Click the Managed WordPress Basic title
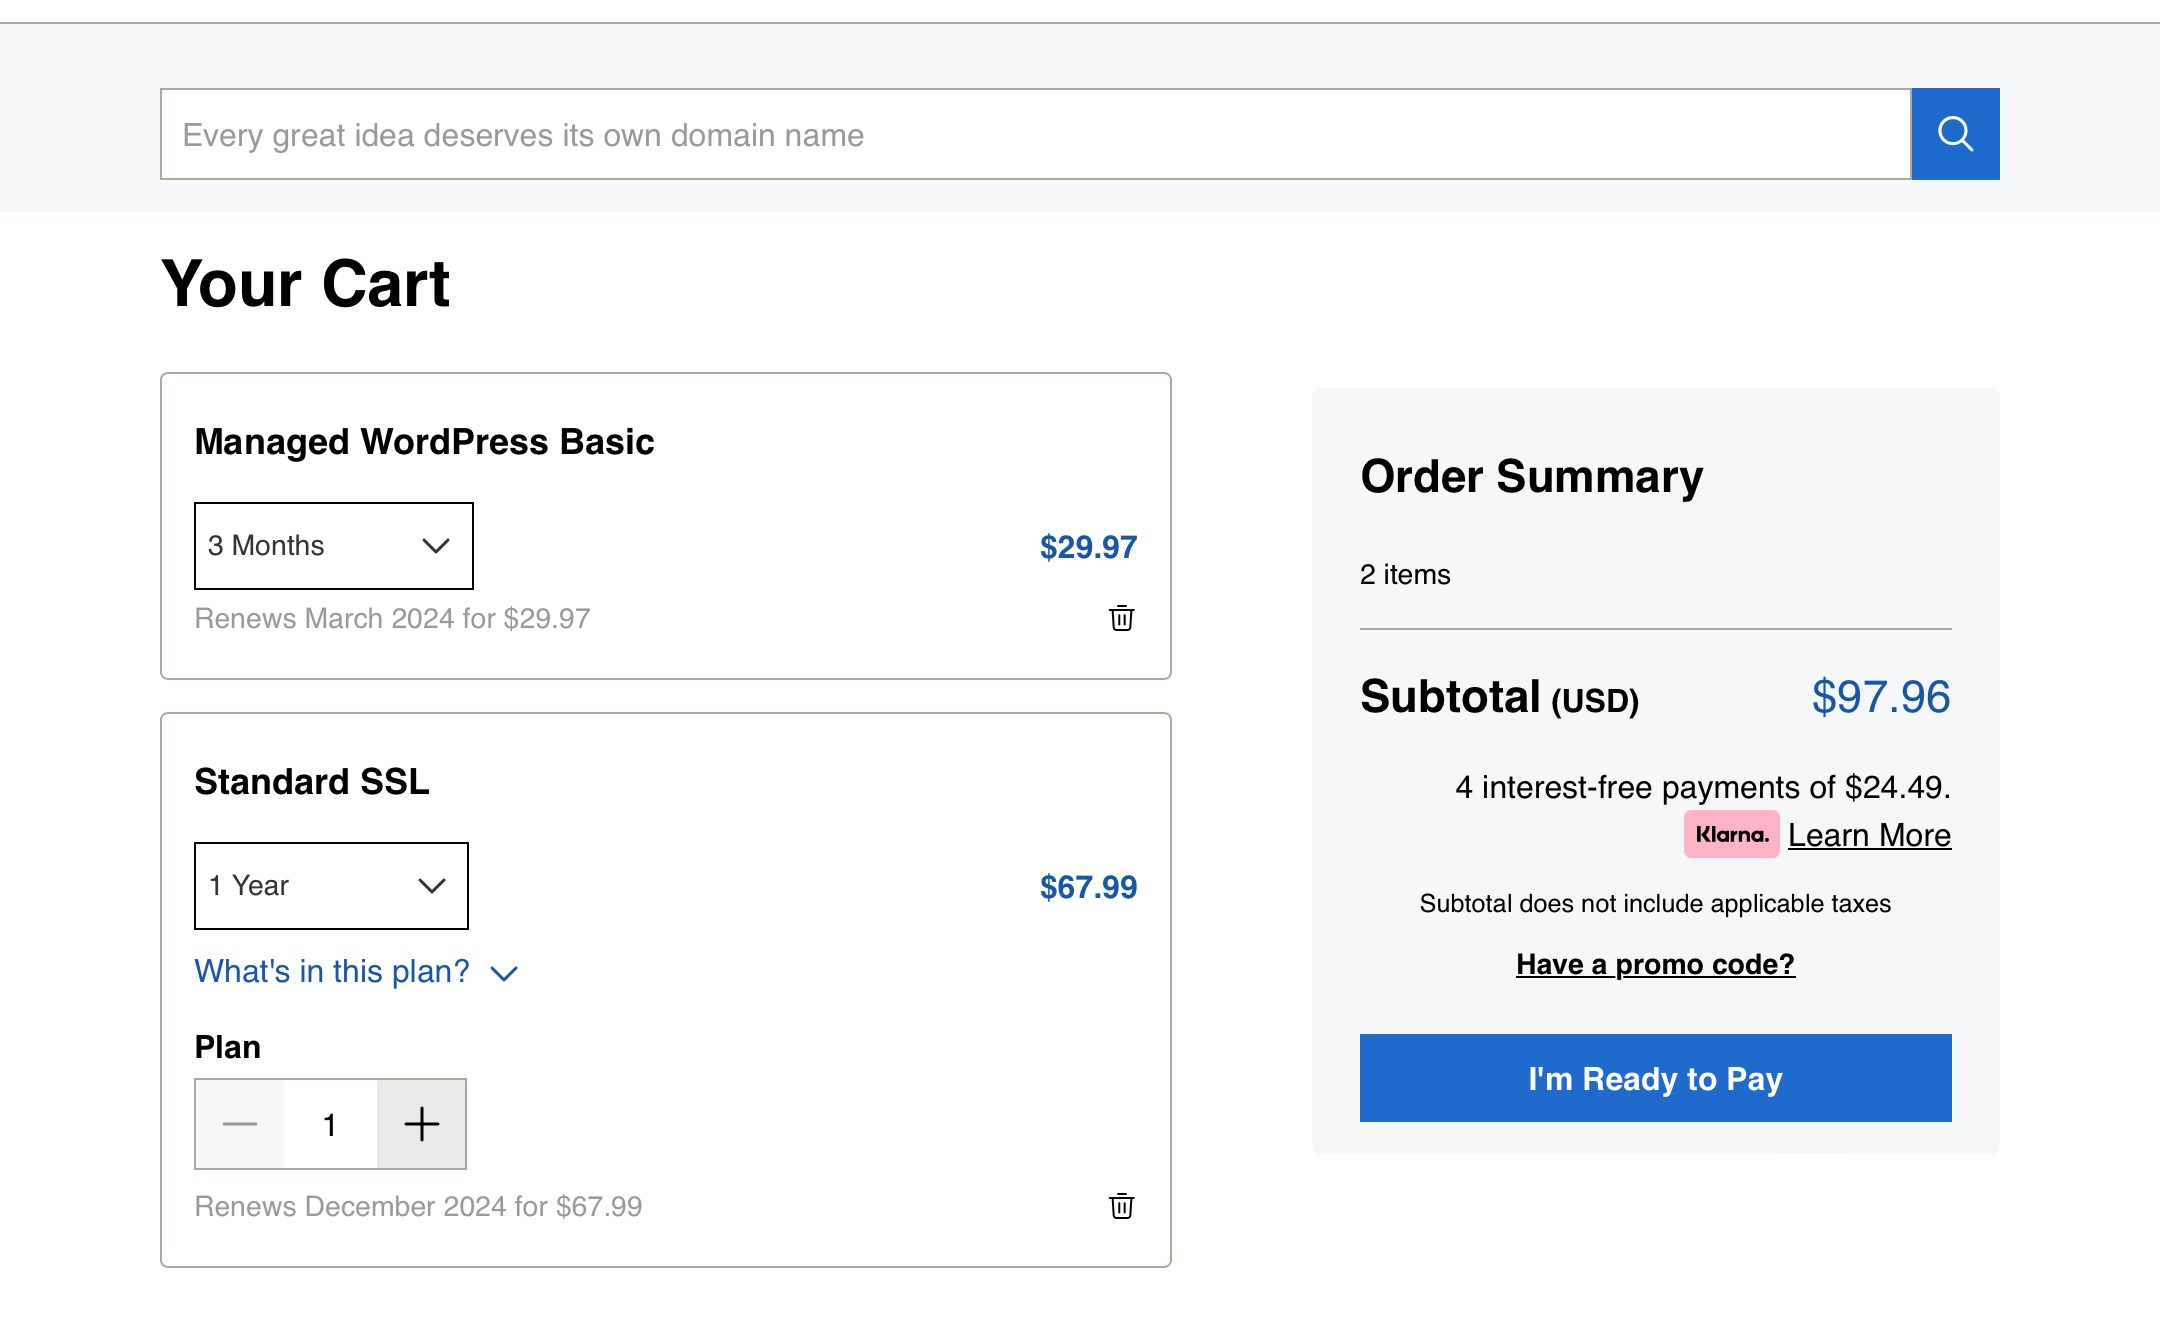 [424, 442]
